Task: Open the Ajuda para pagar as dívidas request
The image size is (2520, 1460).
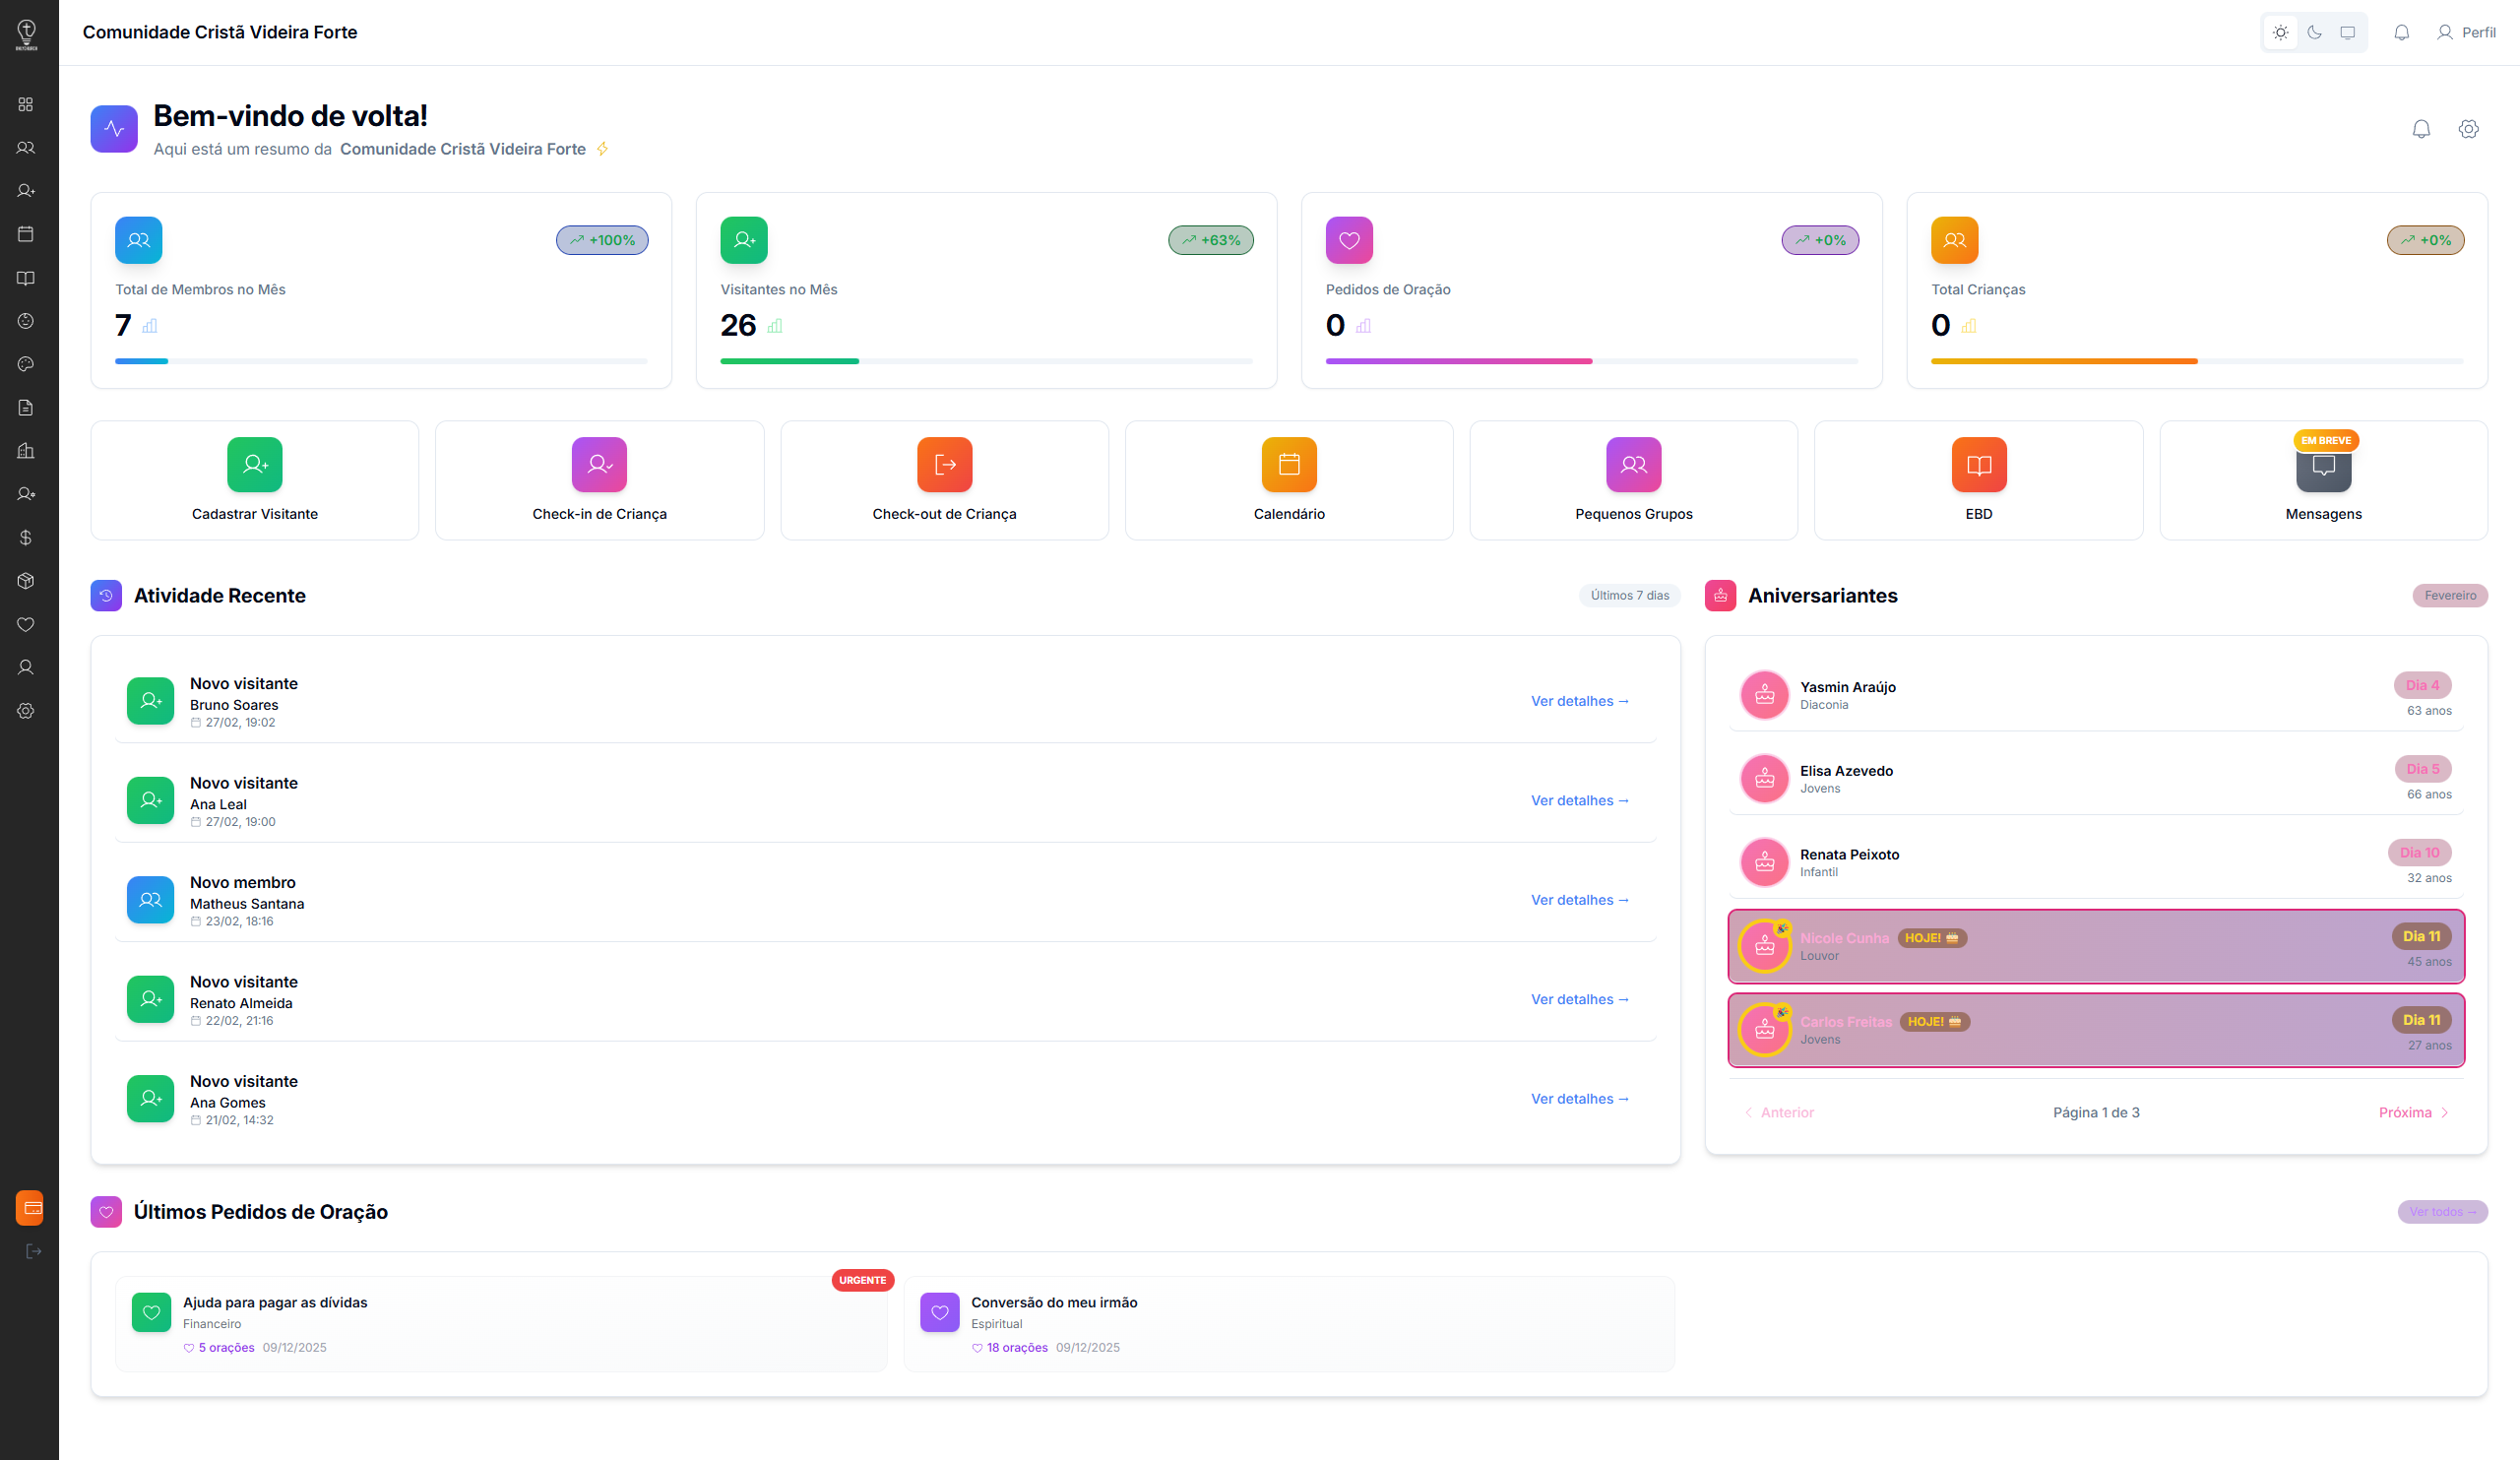Action: 501,1324
